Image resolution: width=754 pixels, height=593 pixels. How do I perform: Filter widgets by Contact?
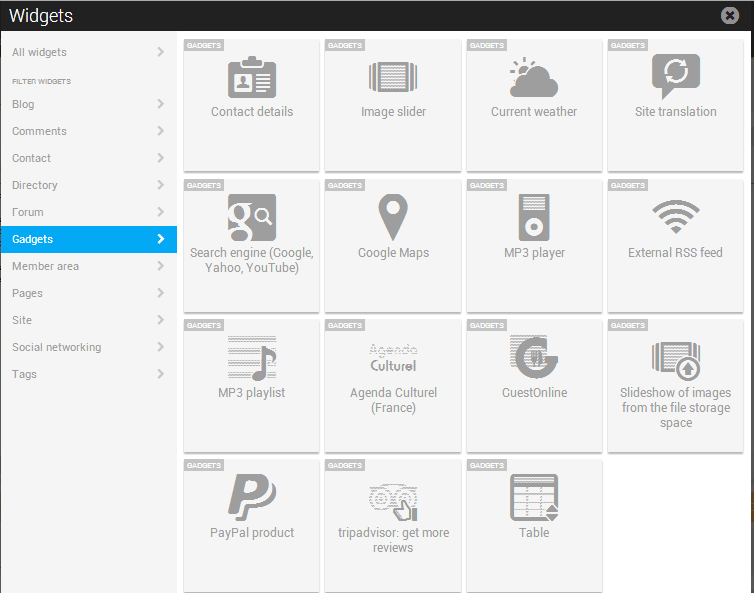pyautogui.click(x=88, y=158)
